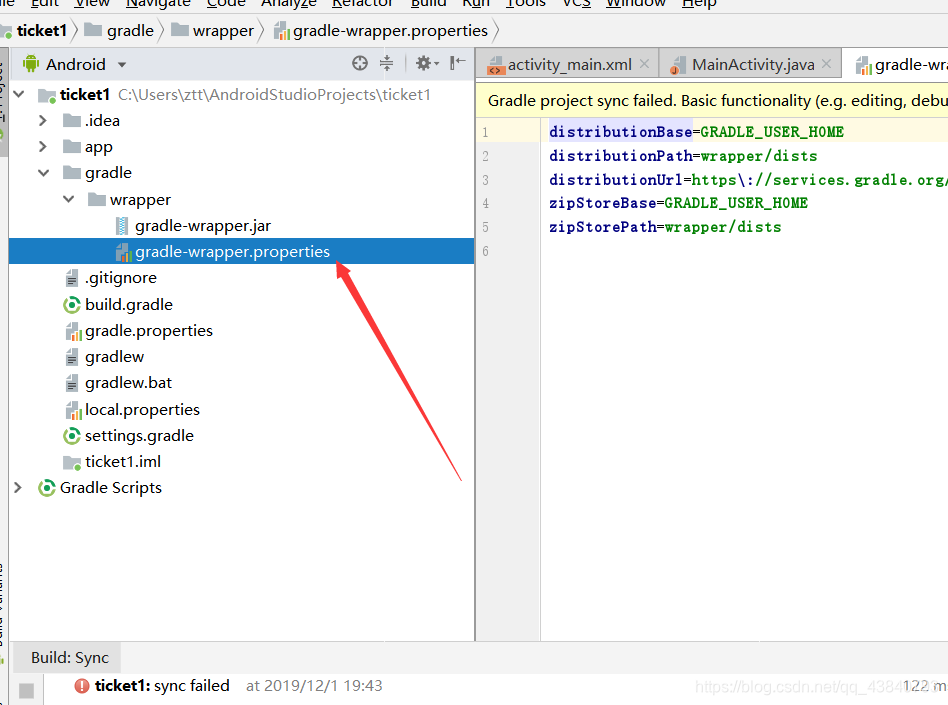The image size is (948, 705).
Task: Click the Collapse All icon in Project toolbar
Action: (x=386, y=63)
